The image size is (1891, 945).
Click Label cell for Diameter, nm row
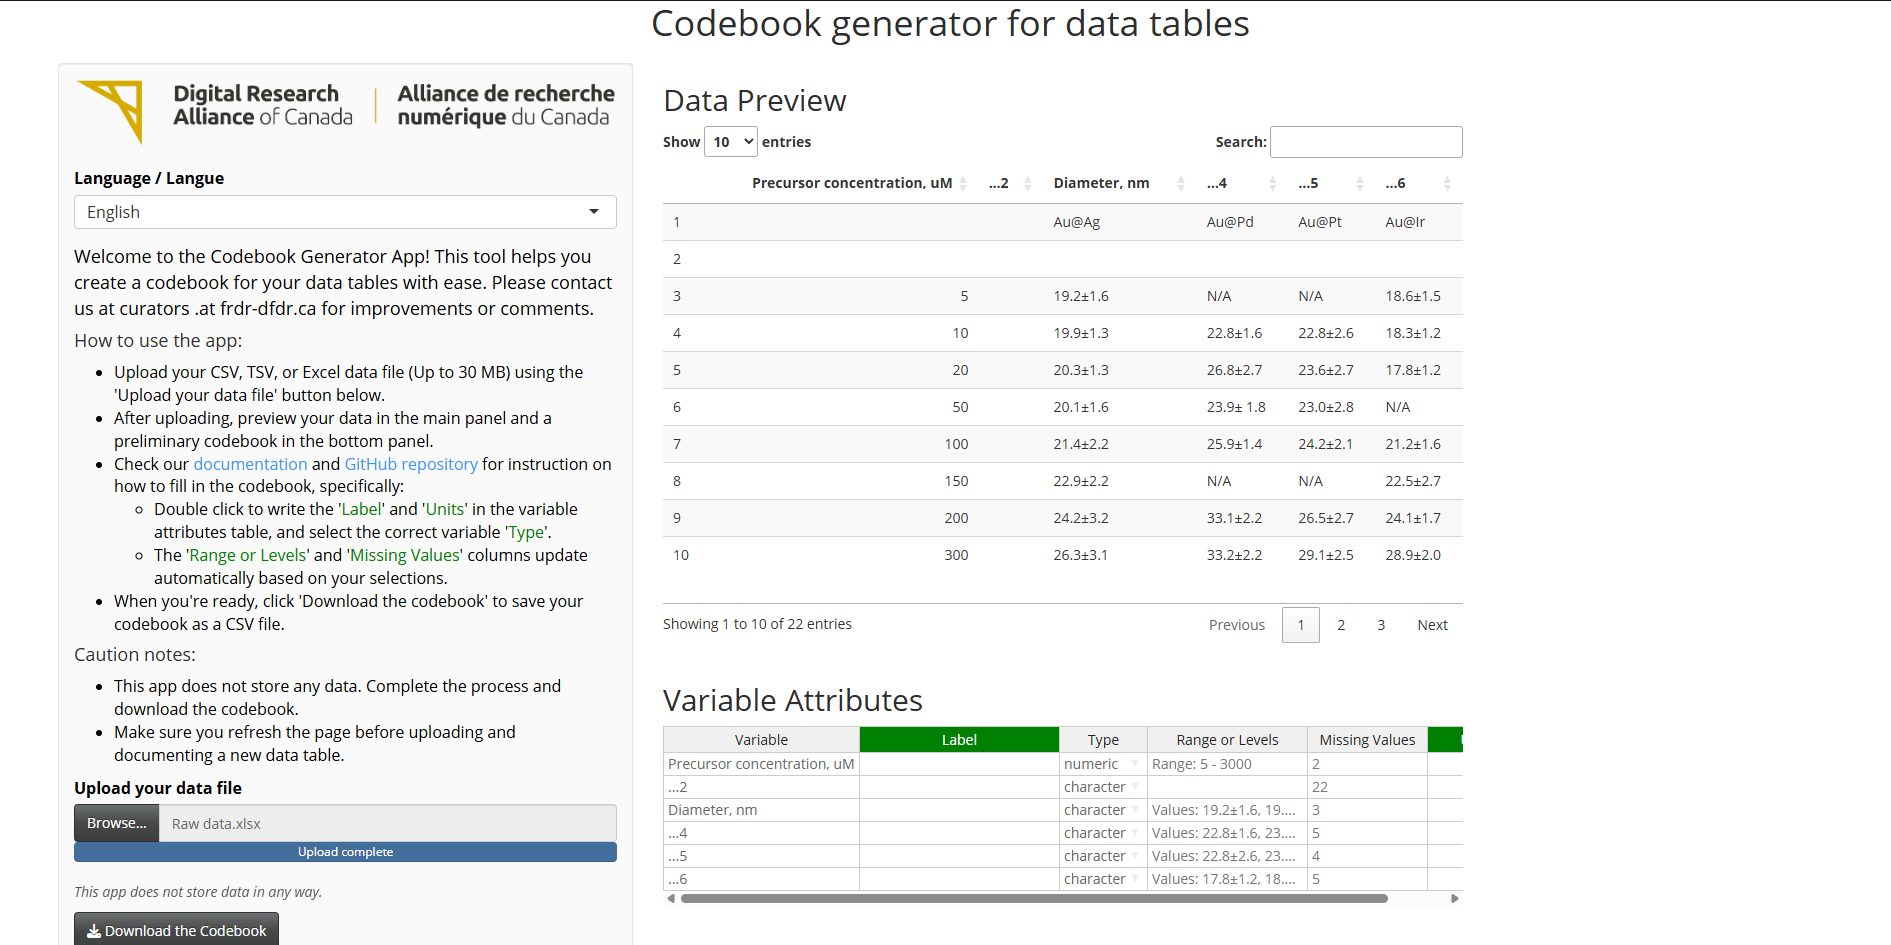click(959, 810)
